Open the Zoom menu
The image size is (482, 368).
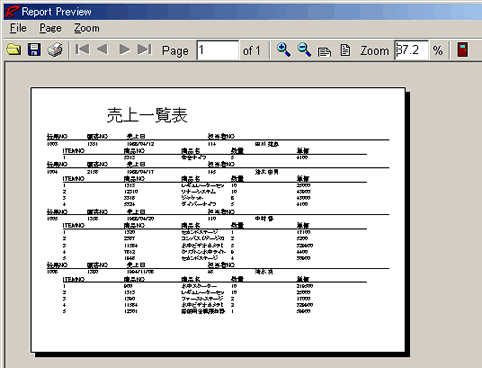tap(87, 28)
